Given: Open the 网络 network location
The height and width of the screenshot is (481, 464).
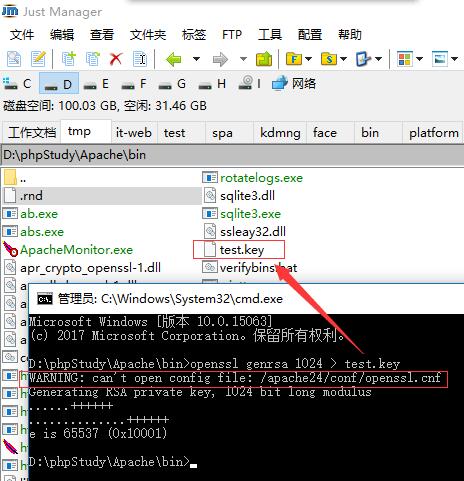Looking at the screenshot, I should pos(294,83).
